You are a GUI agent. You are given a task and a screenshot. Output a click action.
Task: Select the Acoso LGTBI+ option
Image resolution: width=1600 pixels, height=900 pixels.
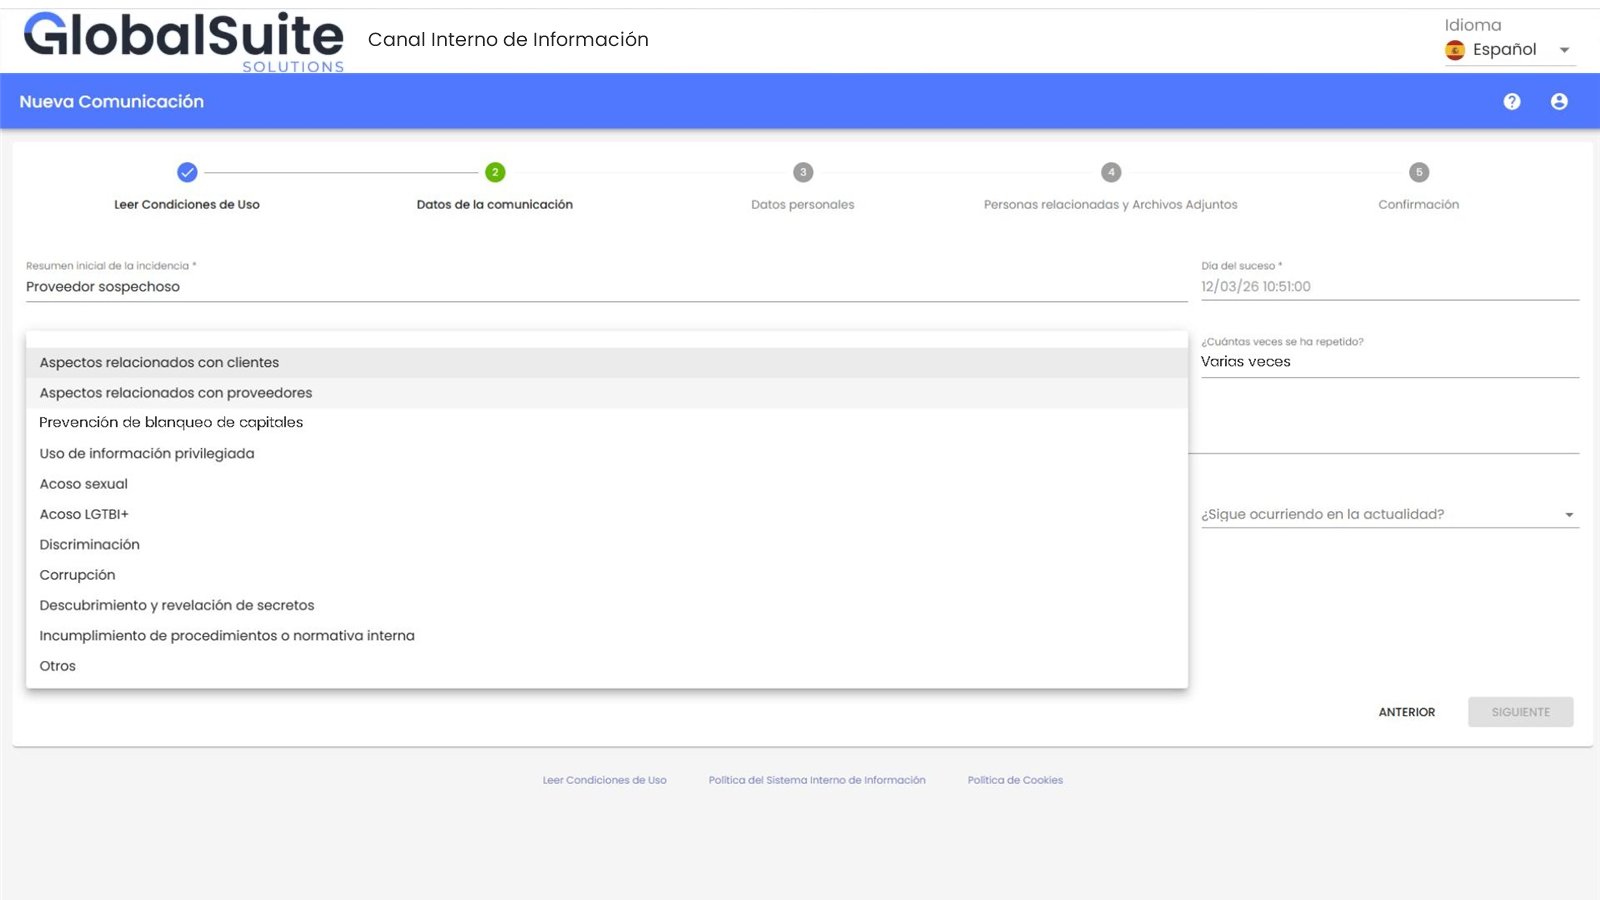point(607,514)
